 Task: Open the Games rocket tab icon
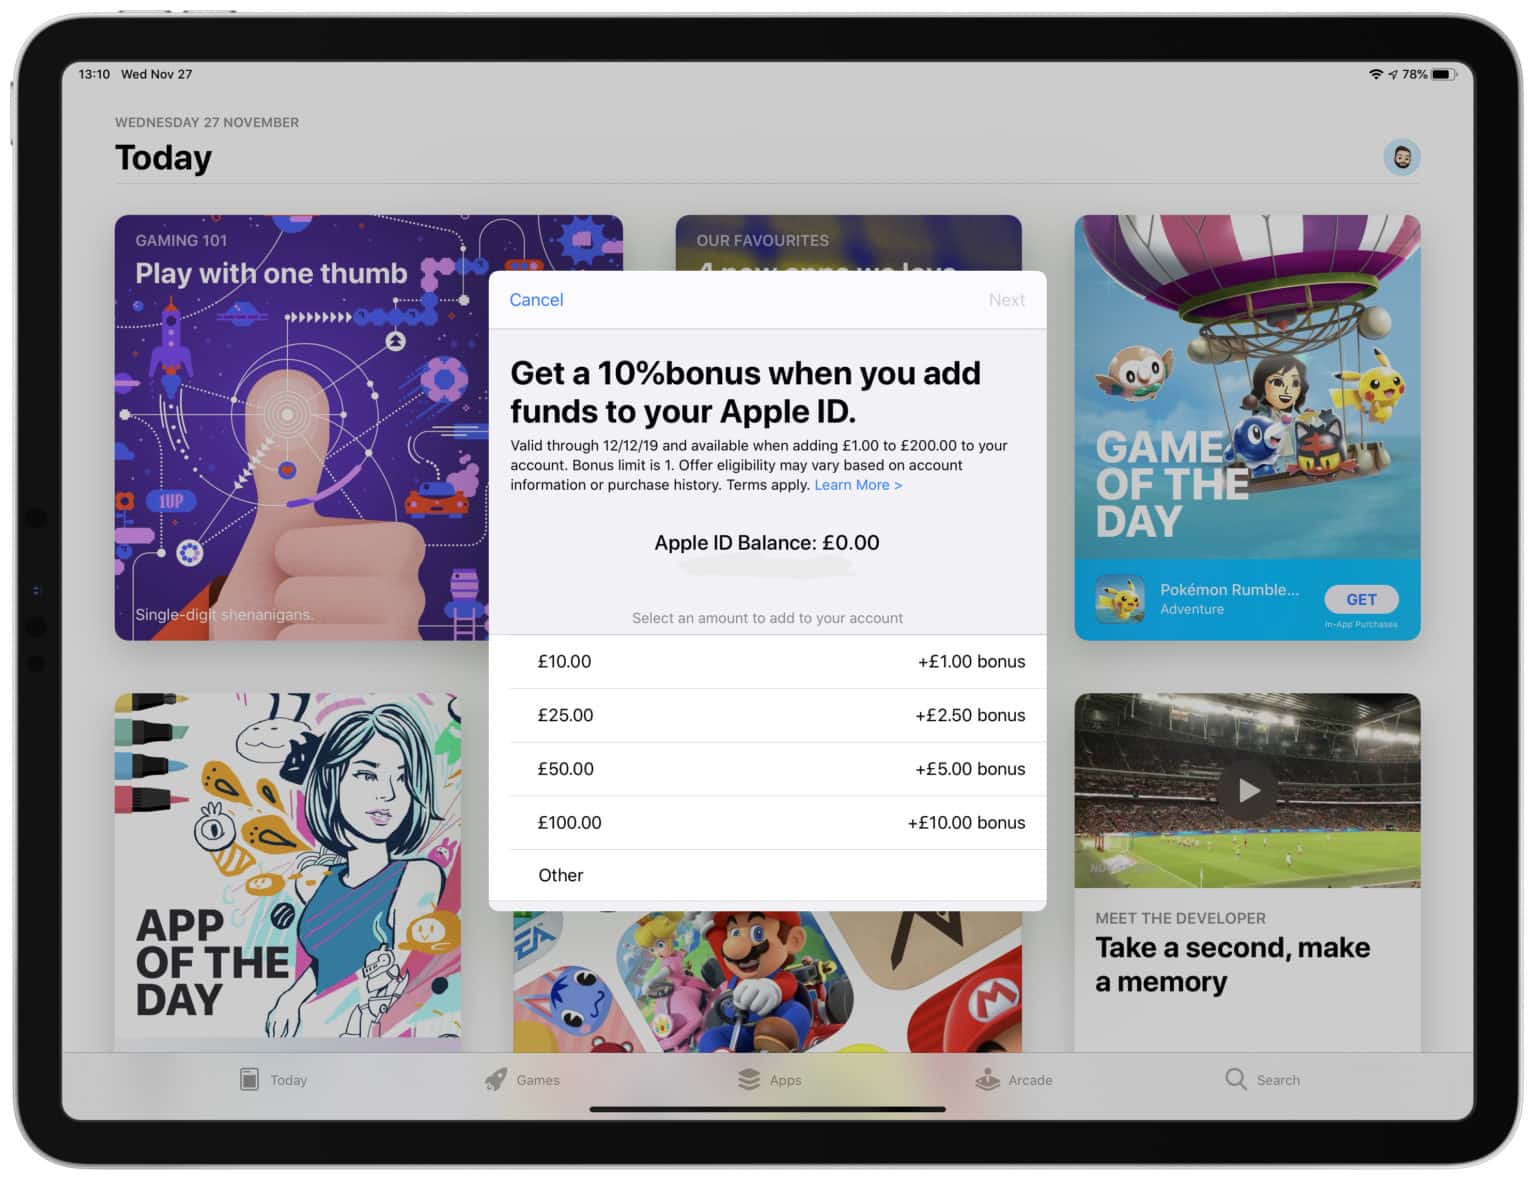click(x=496, y=1079)
